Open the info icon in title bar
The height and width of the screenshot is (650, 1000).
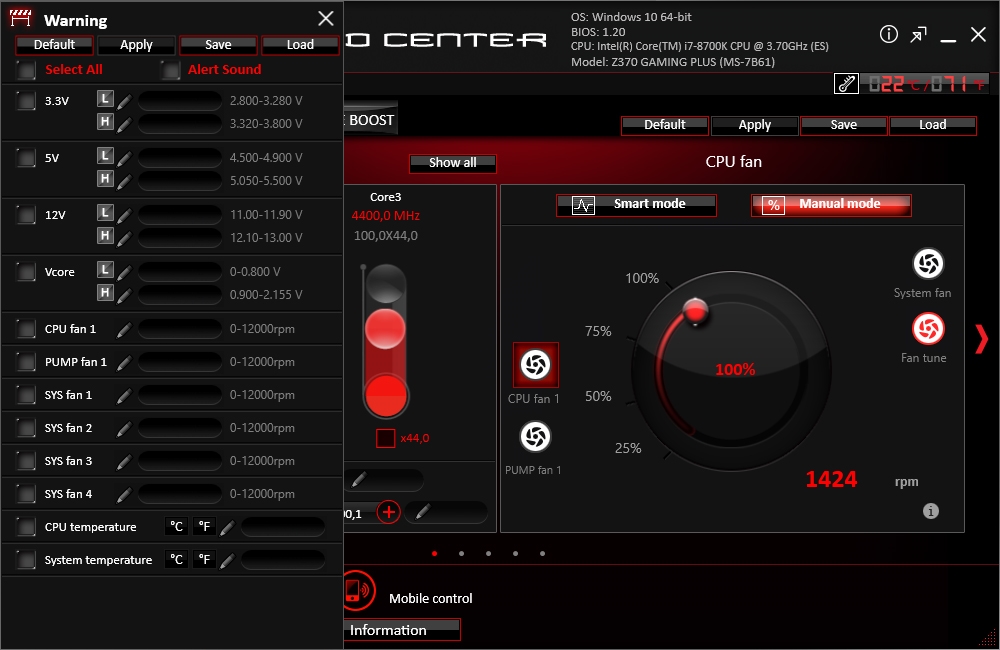[x=888, y=35]
